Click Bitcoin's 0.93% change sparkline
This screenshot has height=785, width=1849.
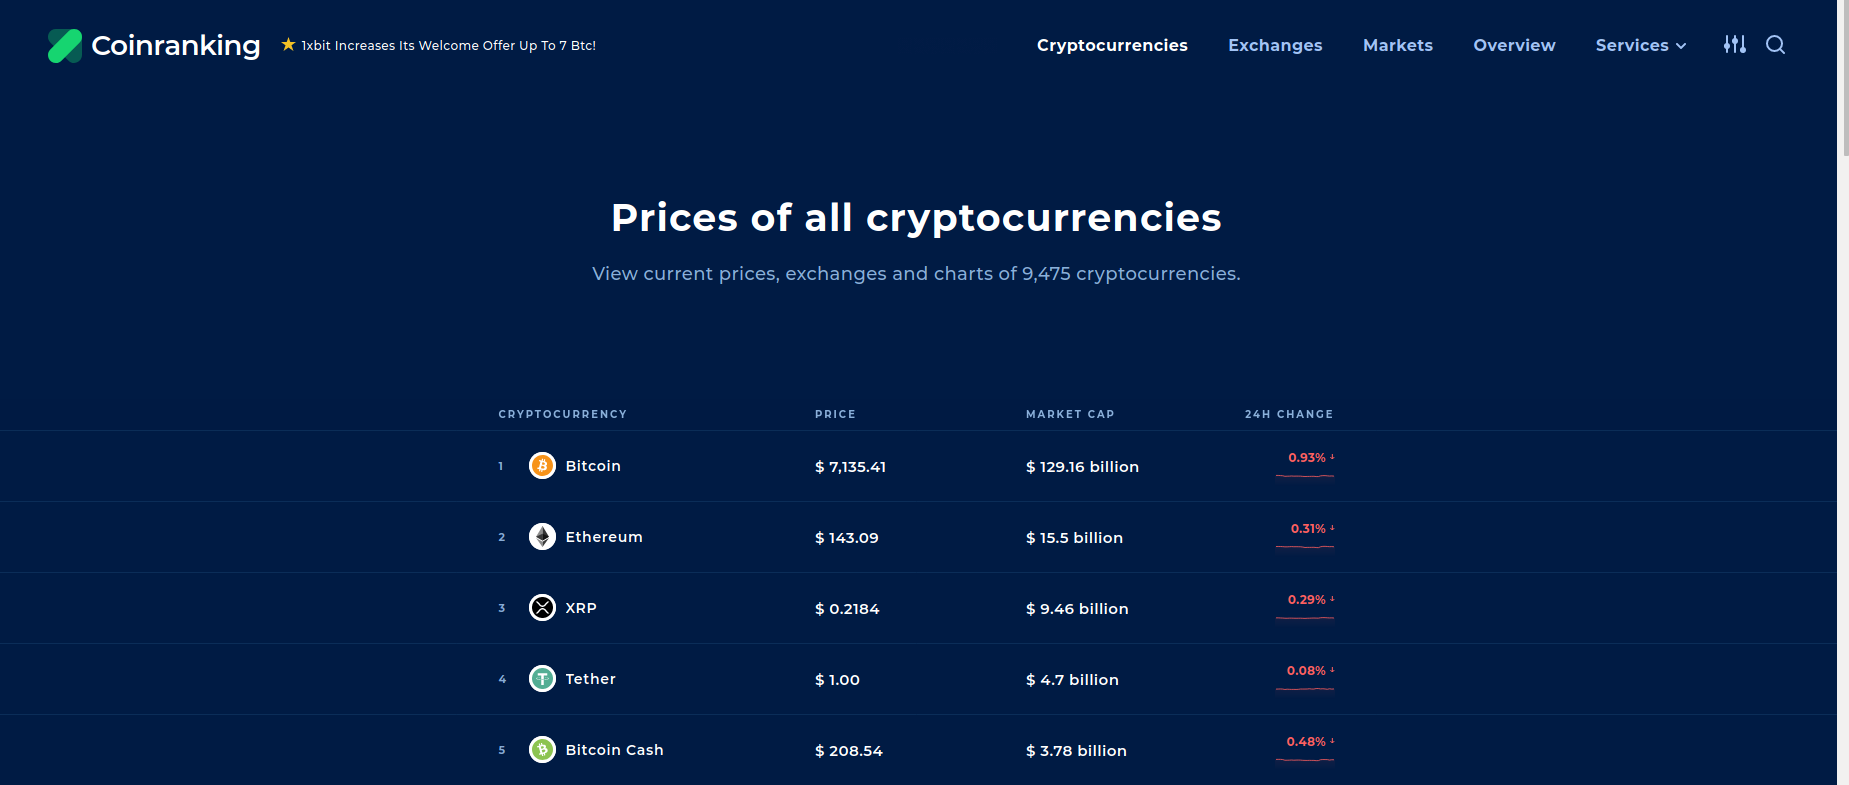(1305, 475)
